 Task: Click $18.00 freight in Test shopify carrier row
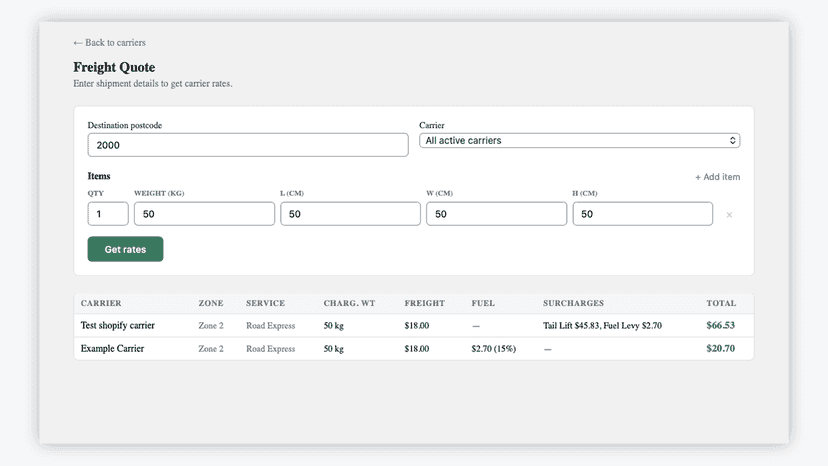point(417,326)
